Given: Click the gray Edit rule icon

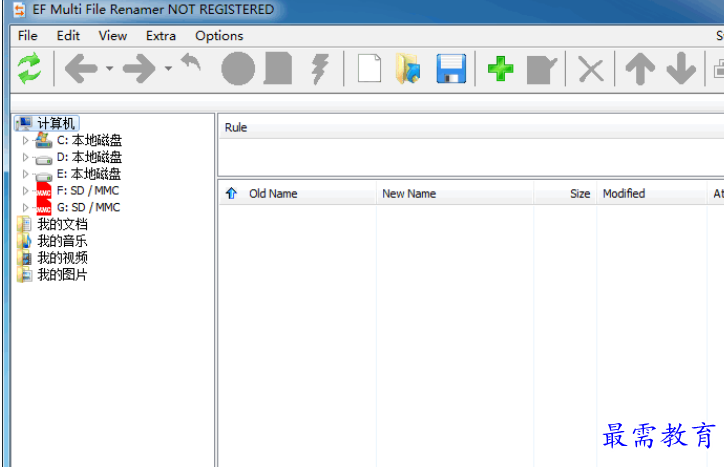Looking at the screenshot, I should tap(542, 70).
